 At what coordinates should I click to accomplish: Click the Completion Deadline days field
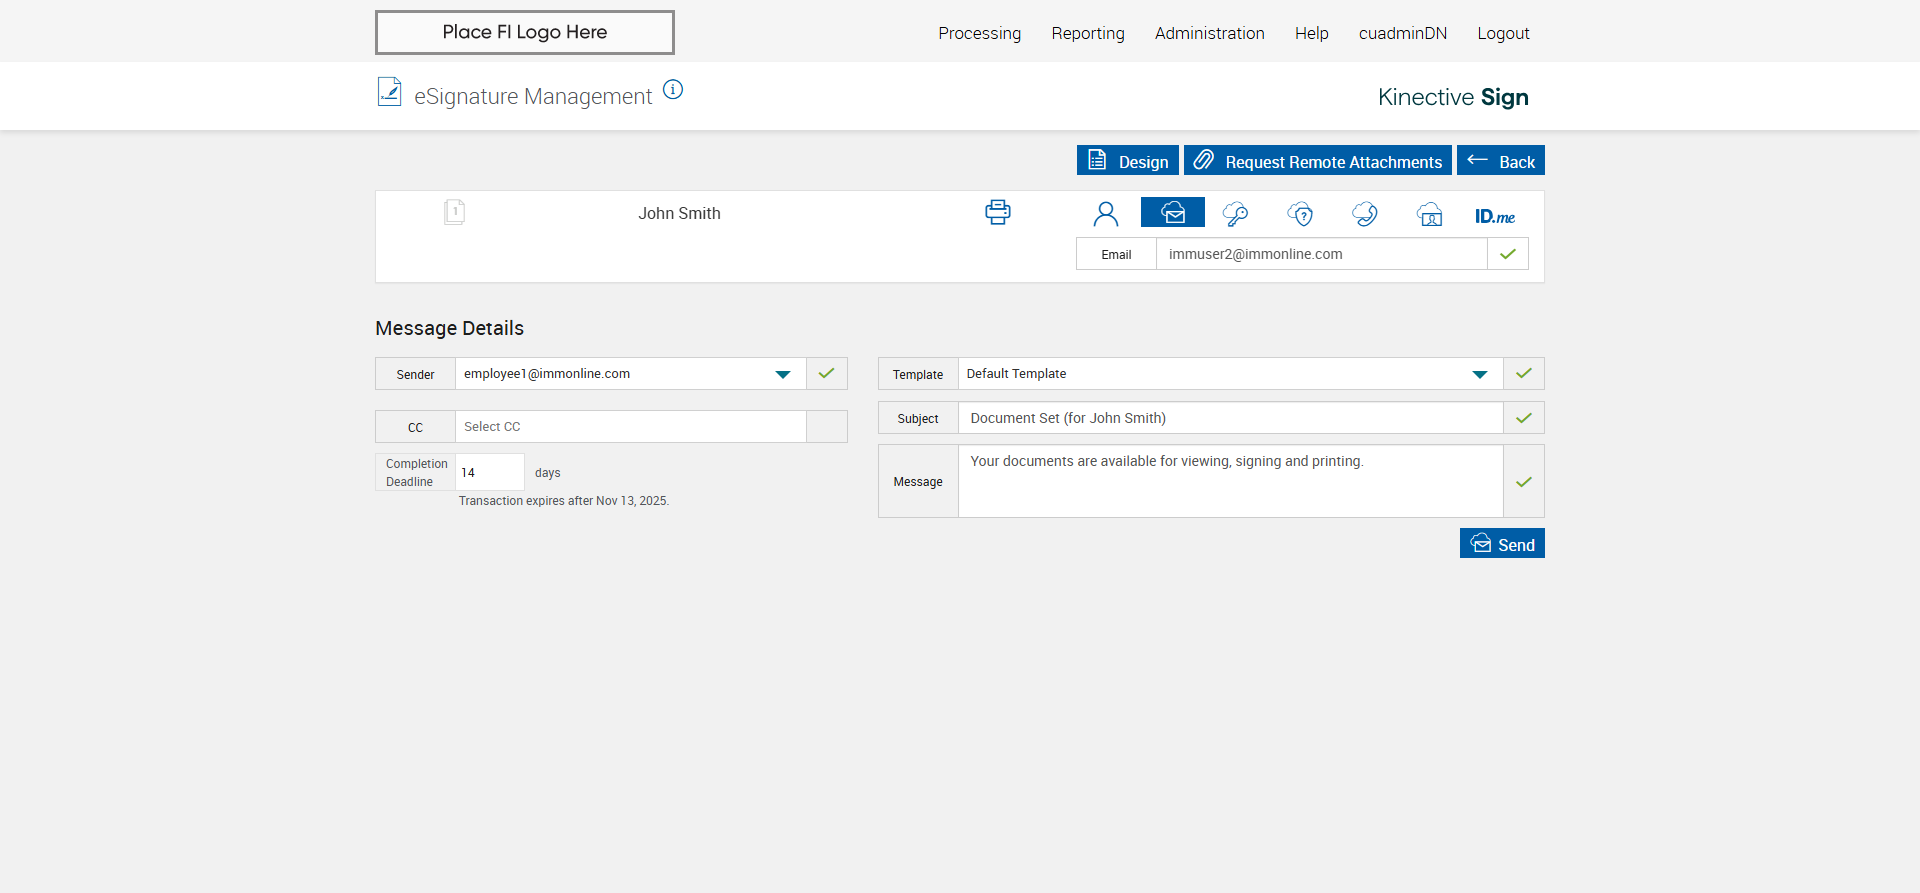tap(489, 472)
